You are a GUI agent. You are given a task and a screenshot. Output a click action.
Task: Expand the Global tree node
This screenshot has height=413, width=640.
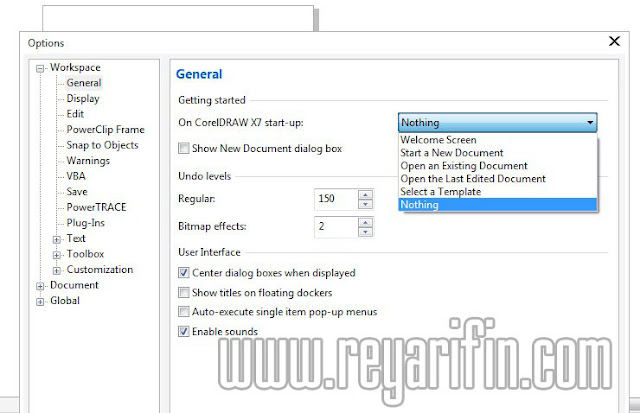pyautogui.click(x=40, y=302)
